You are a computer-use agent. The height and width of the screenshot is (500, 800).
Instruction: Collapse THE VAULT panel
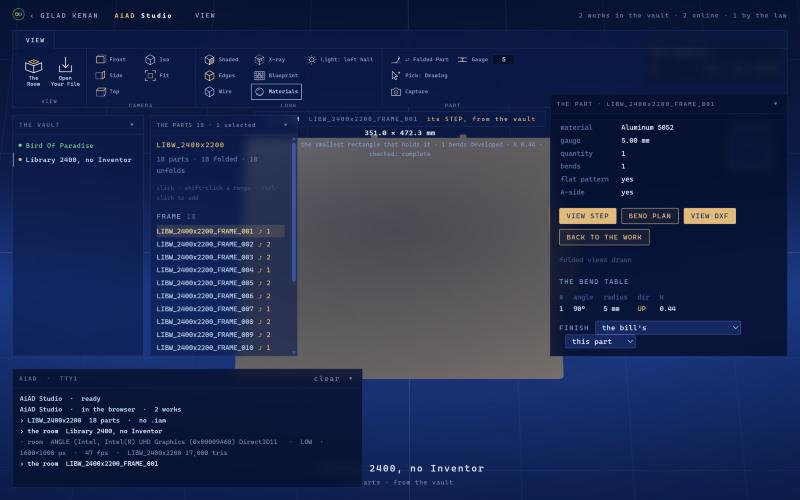tap(132, 124)
